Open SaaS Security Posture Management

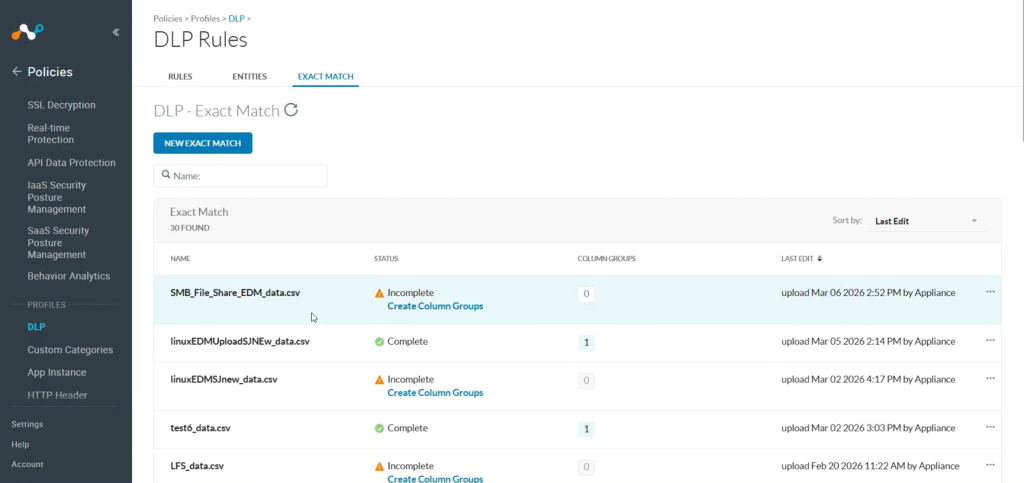coord(58,242)
